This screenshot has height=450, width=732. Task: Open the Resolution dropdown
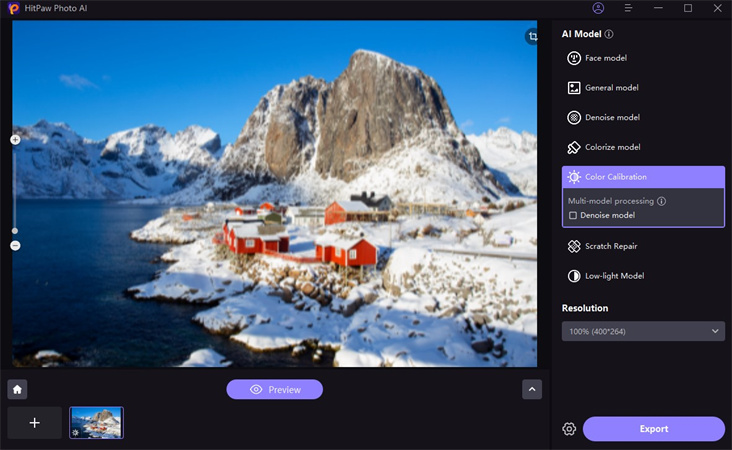coord(643,331)
